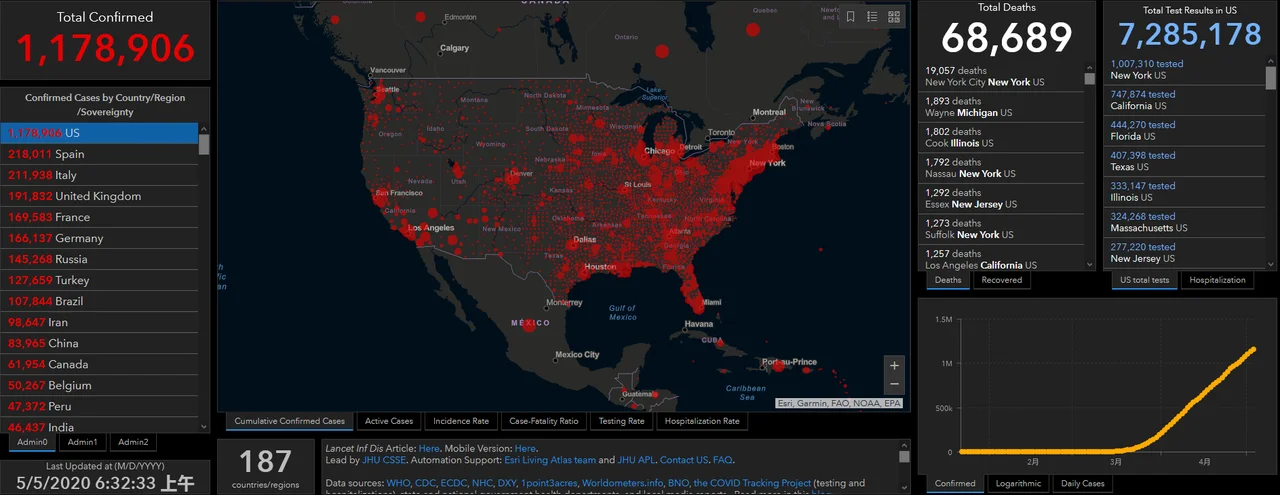1280x495 pixels.
Task: Click Massachusetts tested entry
Action: click(1185, 222)
